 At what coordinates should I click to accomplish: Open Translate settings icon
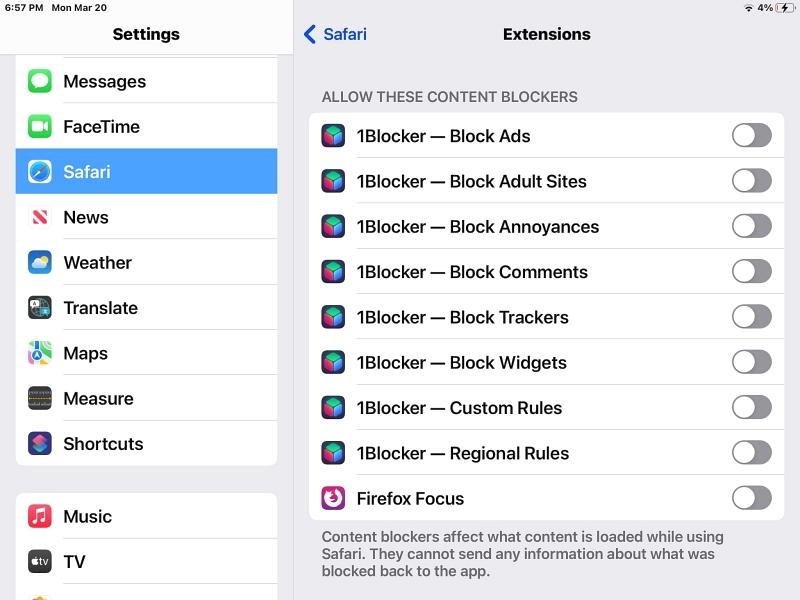click(40, 308)
